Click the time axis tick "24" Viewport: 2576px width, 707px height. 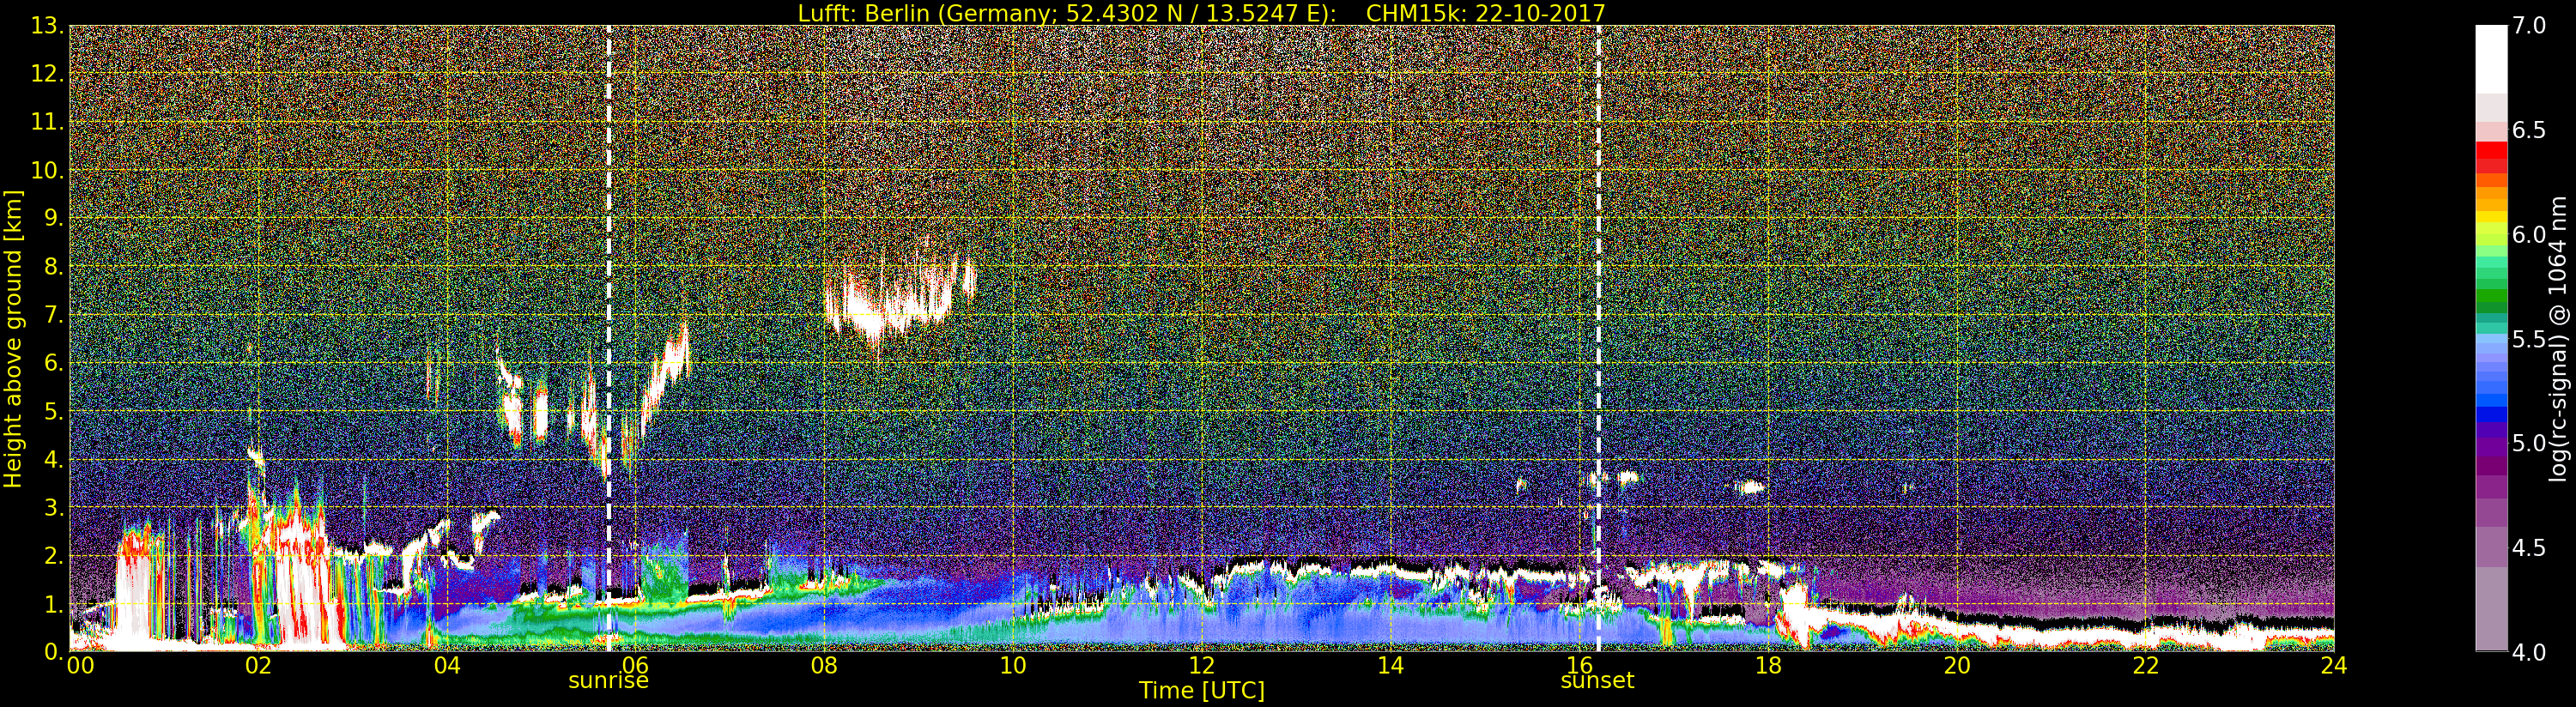[x=2334, y=666]
